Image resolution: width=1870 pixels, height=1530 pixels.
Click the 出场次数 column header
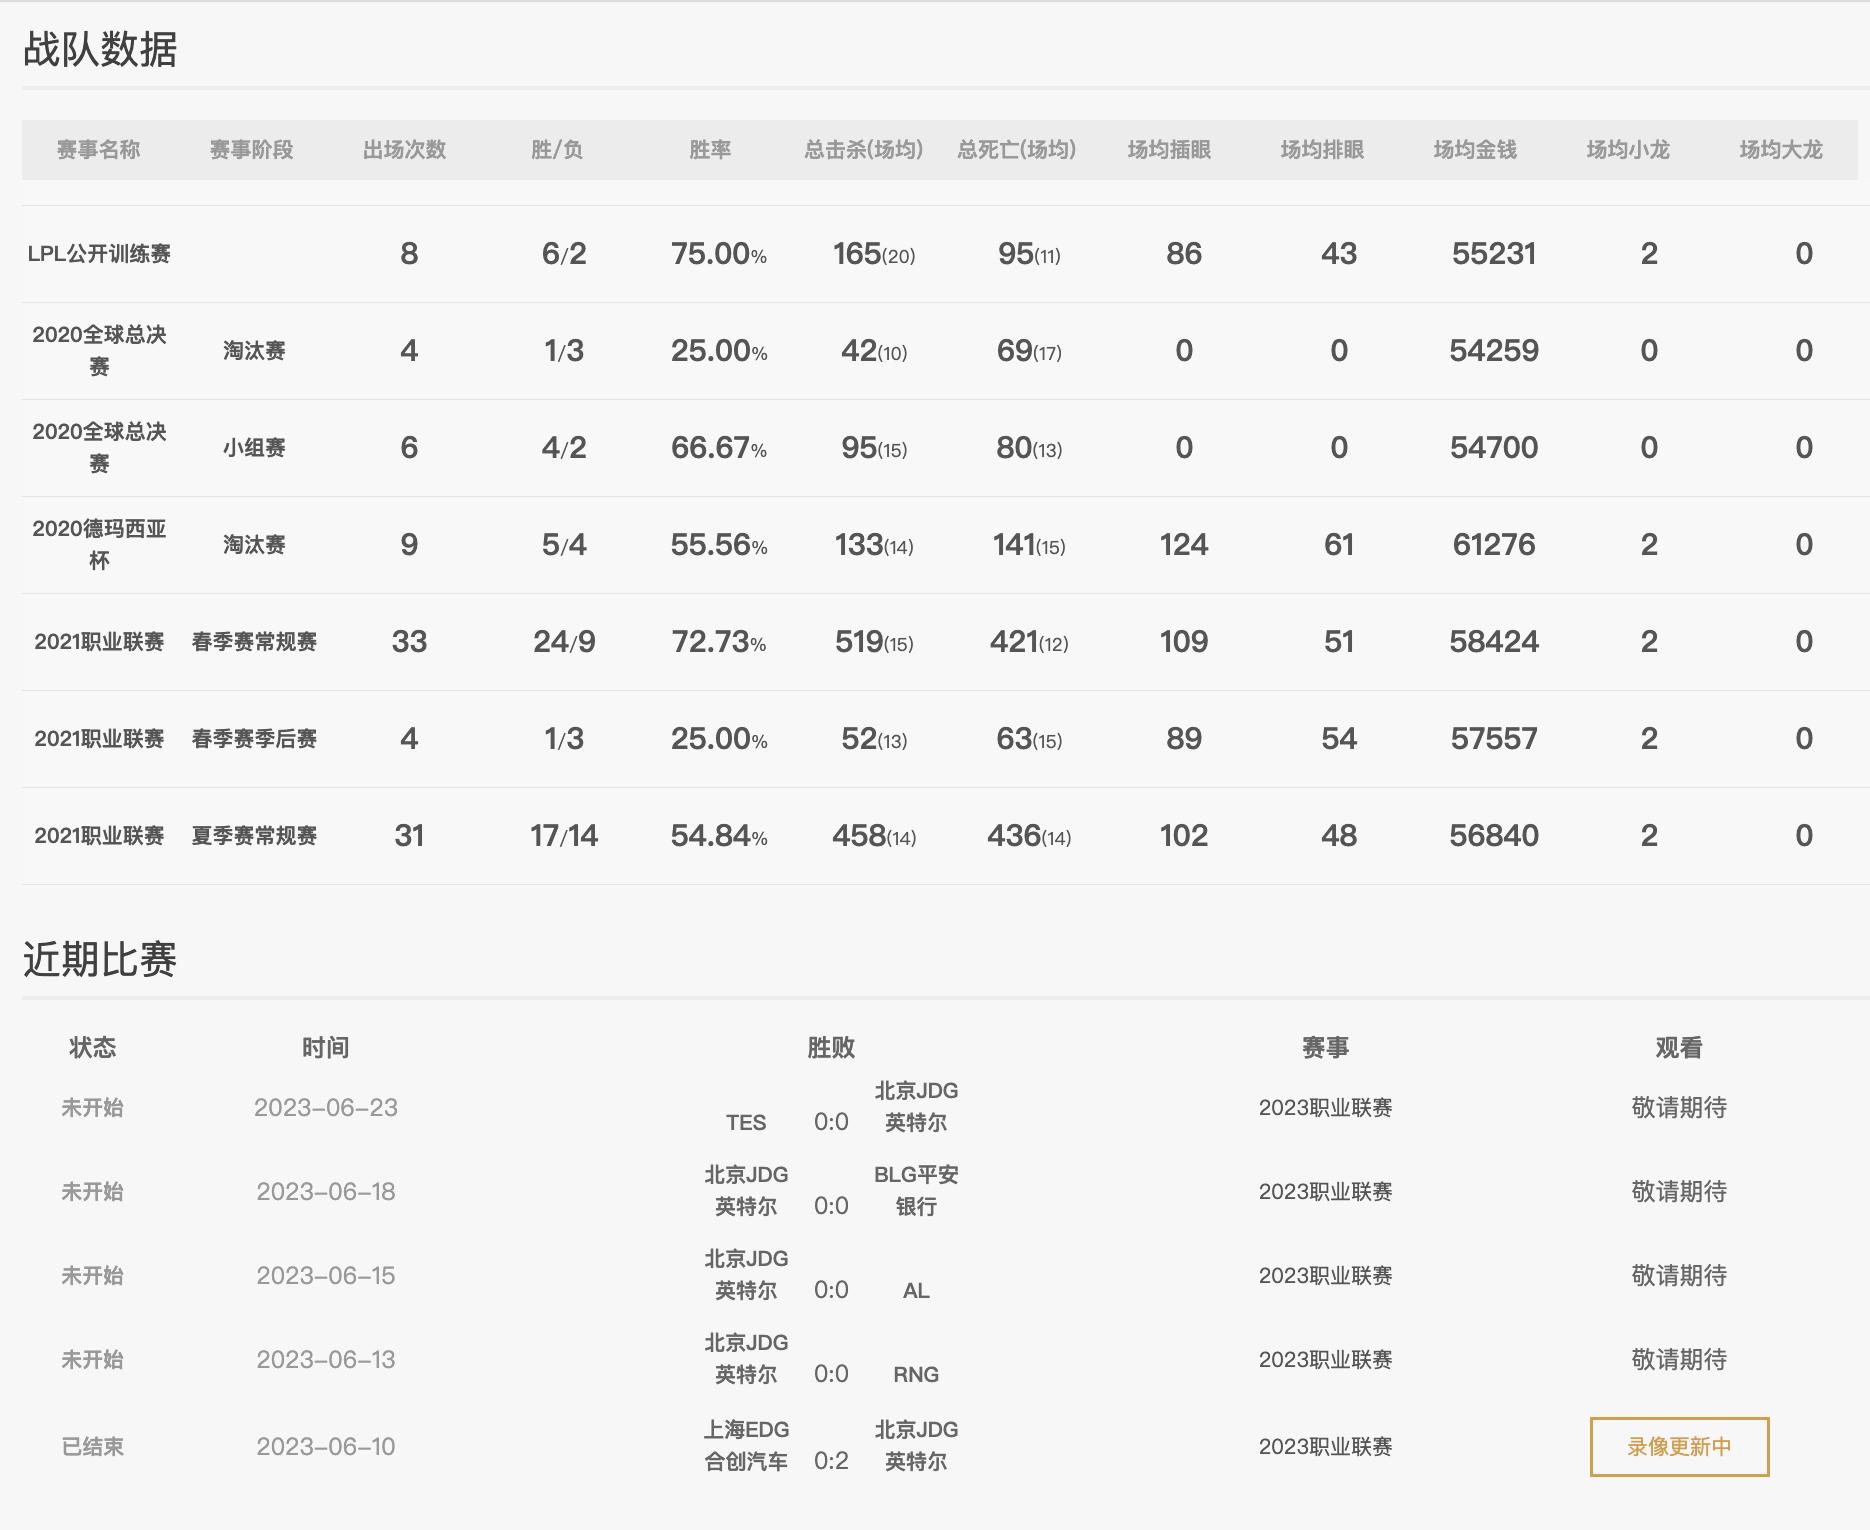(x=406, y=150)
